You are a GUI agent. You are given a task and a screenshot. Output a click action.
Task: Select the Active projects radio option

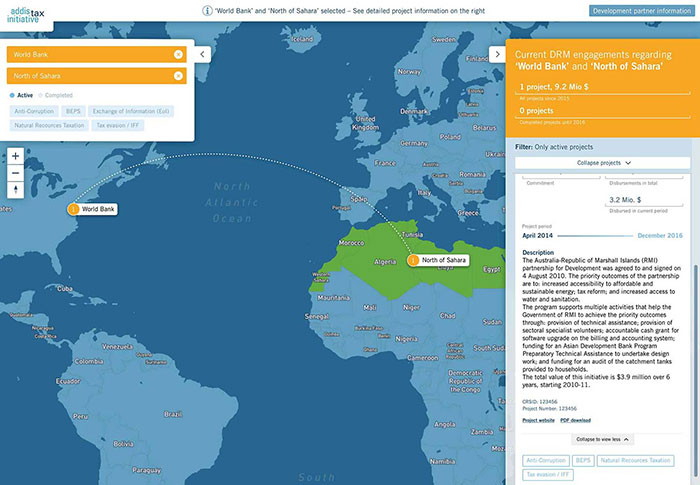coord(21,95)
